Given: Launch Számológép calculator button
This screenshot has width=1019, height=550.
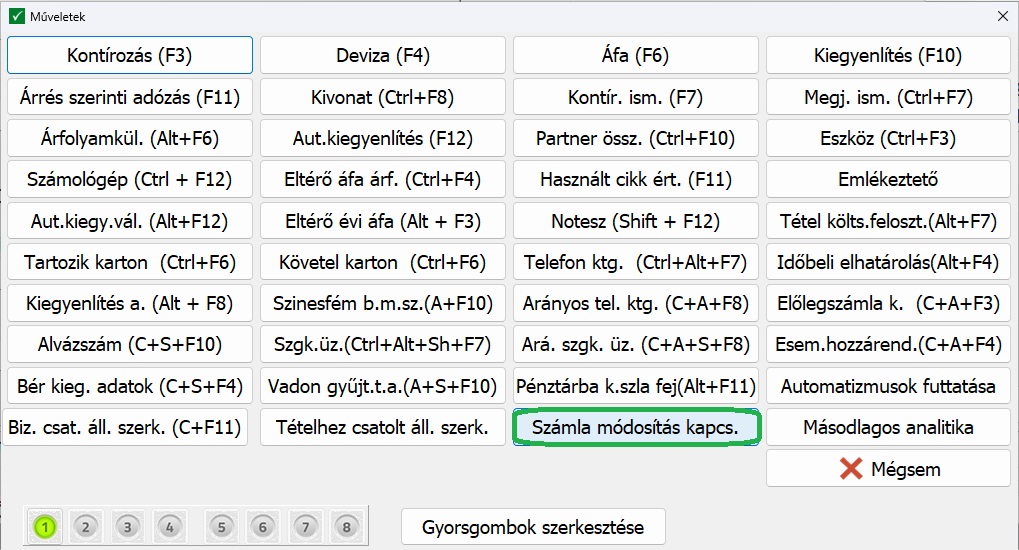Looking at the screenshot, I should [130, 180].
